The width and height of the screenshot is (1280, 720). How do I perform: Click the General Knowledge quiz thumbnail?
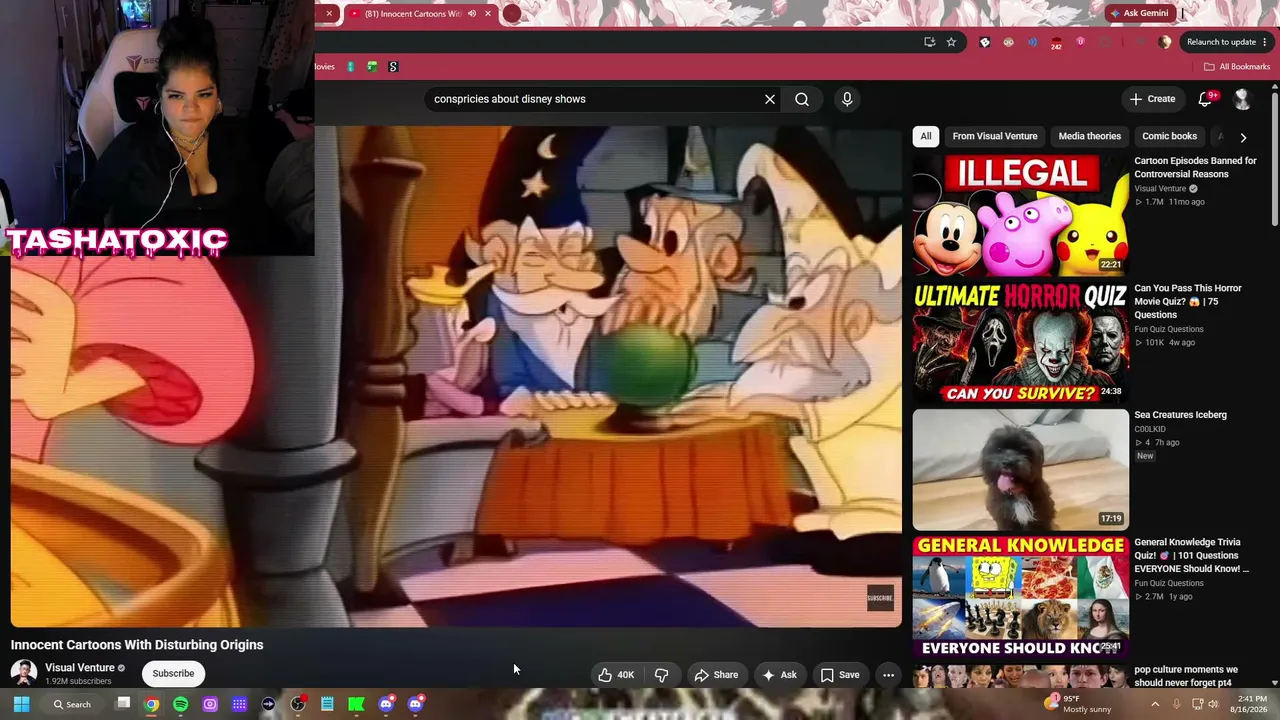(1020, 597)
